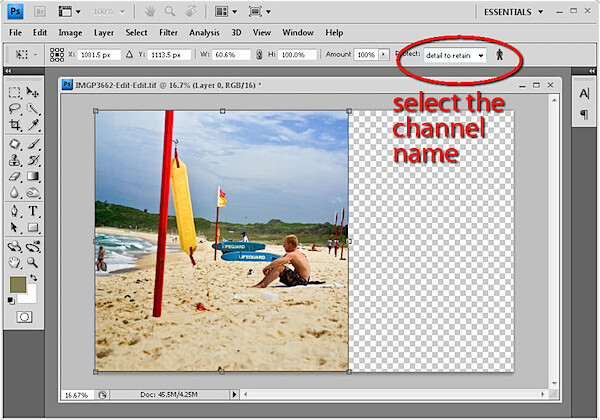
Task: Toggle Quick Mask mode
Action: point(24,317)
